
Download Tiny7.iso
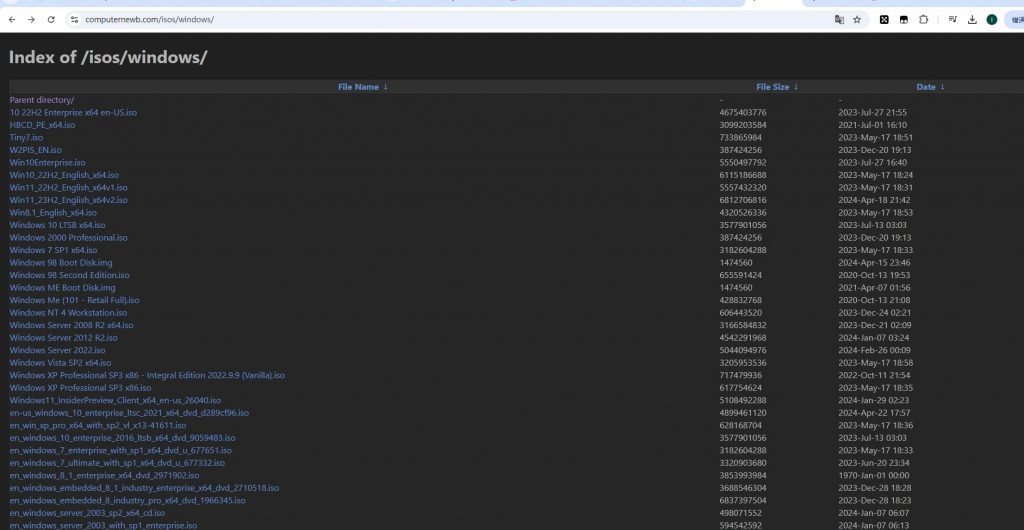26,138
